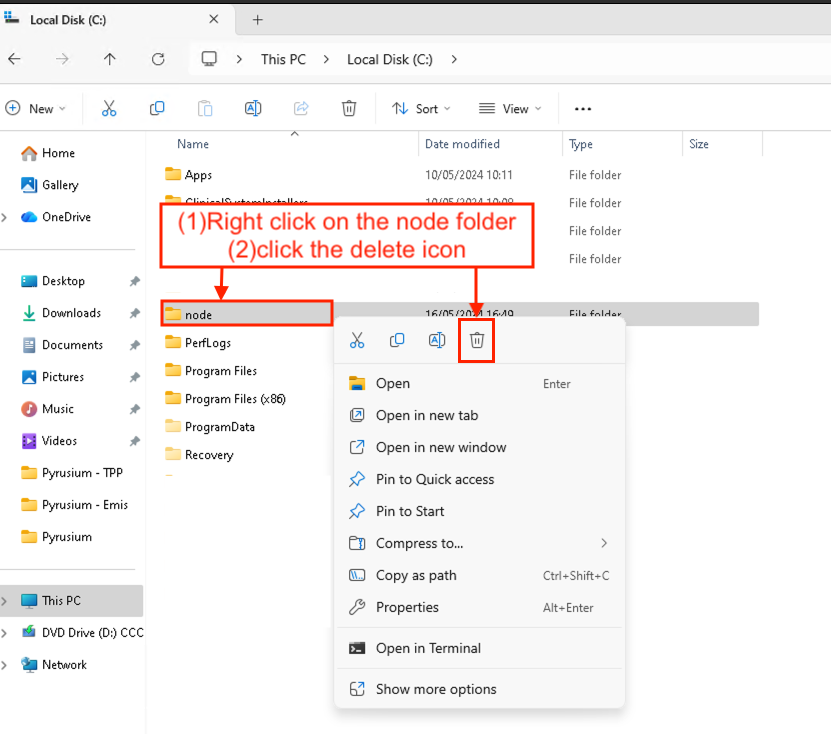Viewport: 831px width, 734px height.
Task: Expand the OneDrive tree node
Action: point(4,217)
